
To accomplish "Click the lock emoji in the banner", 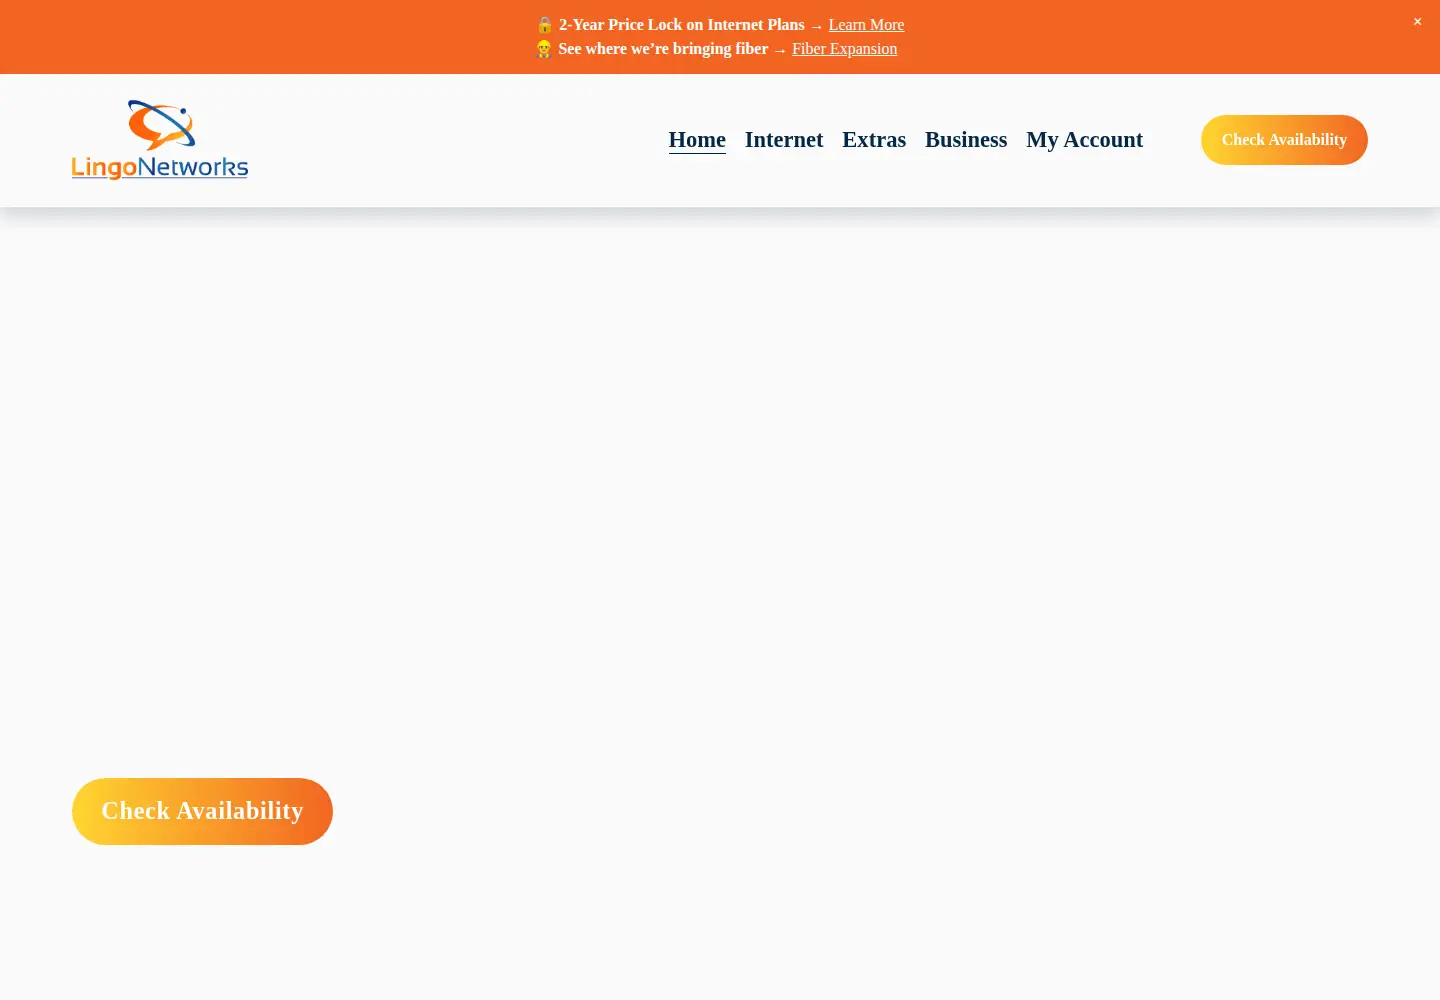I will click(x=544, y=25).
